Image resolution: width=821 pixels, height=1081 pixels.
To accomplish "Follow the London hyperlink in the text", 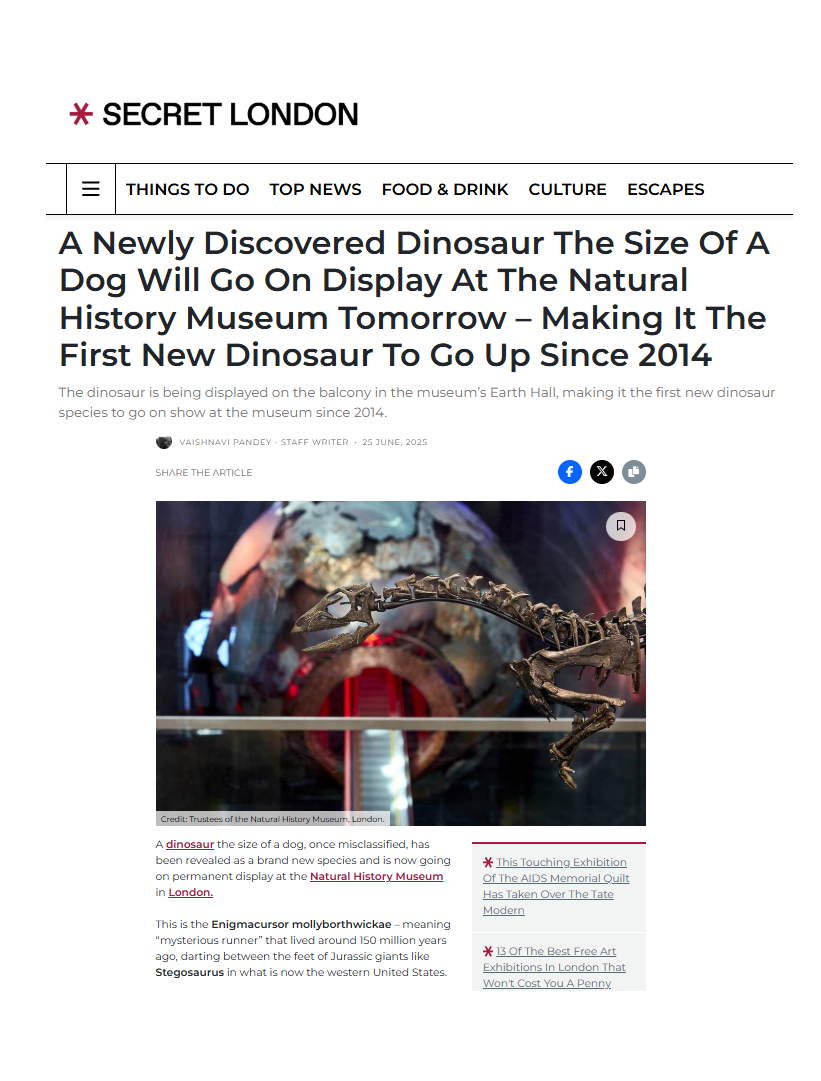I will 190,892.
